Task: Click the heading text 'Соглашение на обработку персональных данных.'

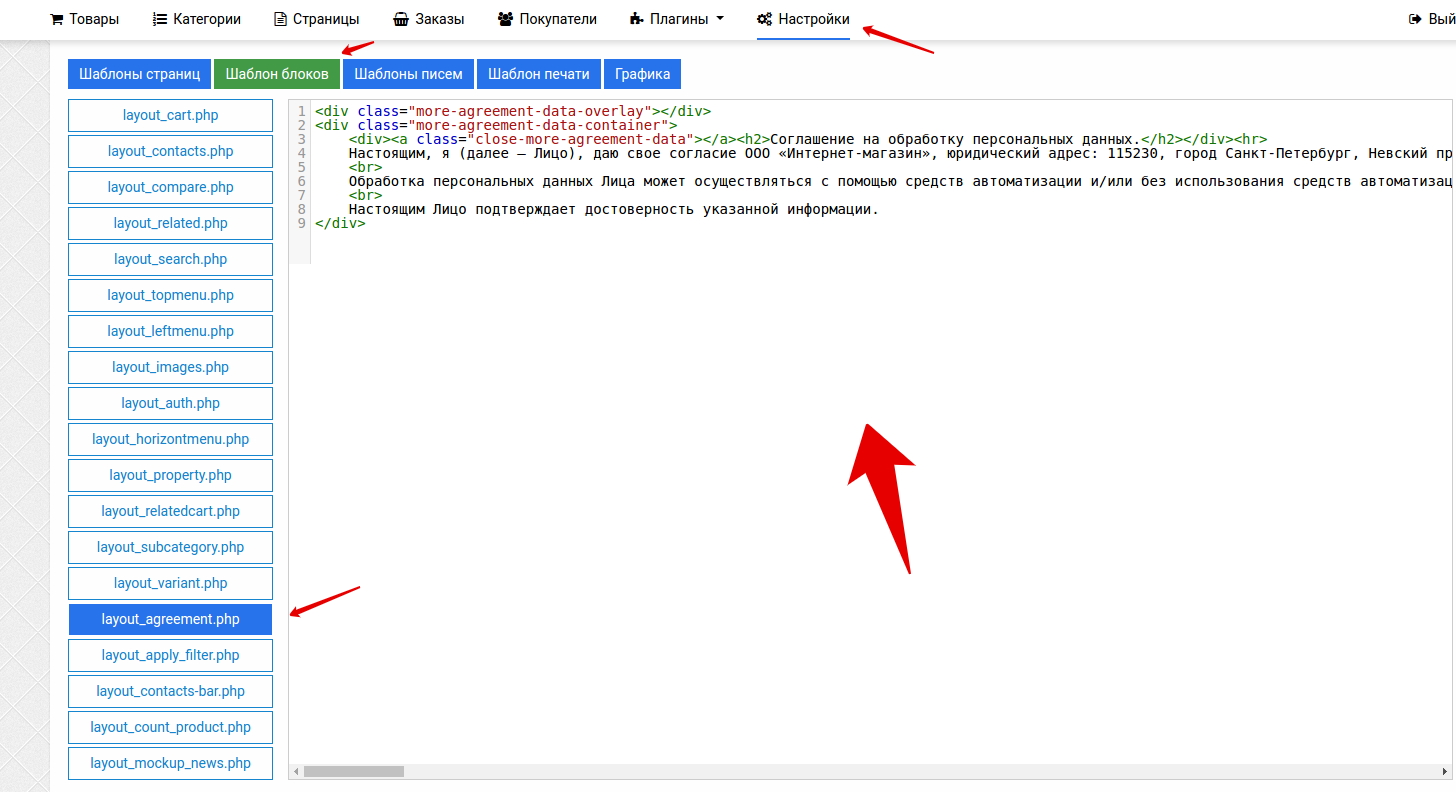Action: pos(955,139)
